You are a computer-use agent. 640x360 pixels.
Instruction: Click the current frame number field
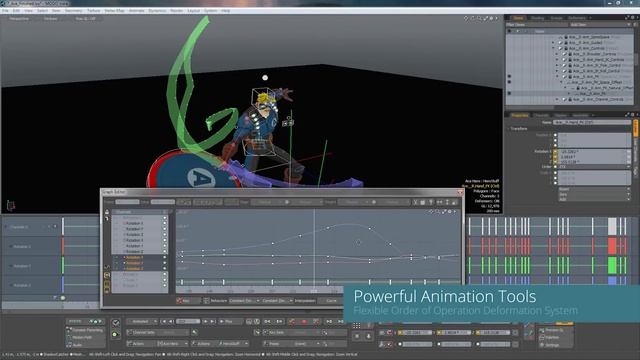(x=188, y=322)
